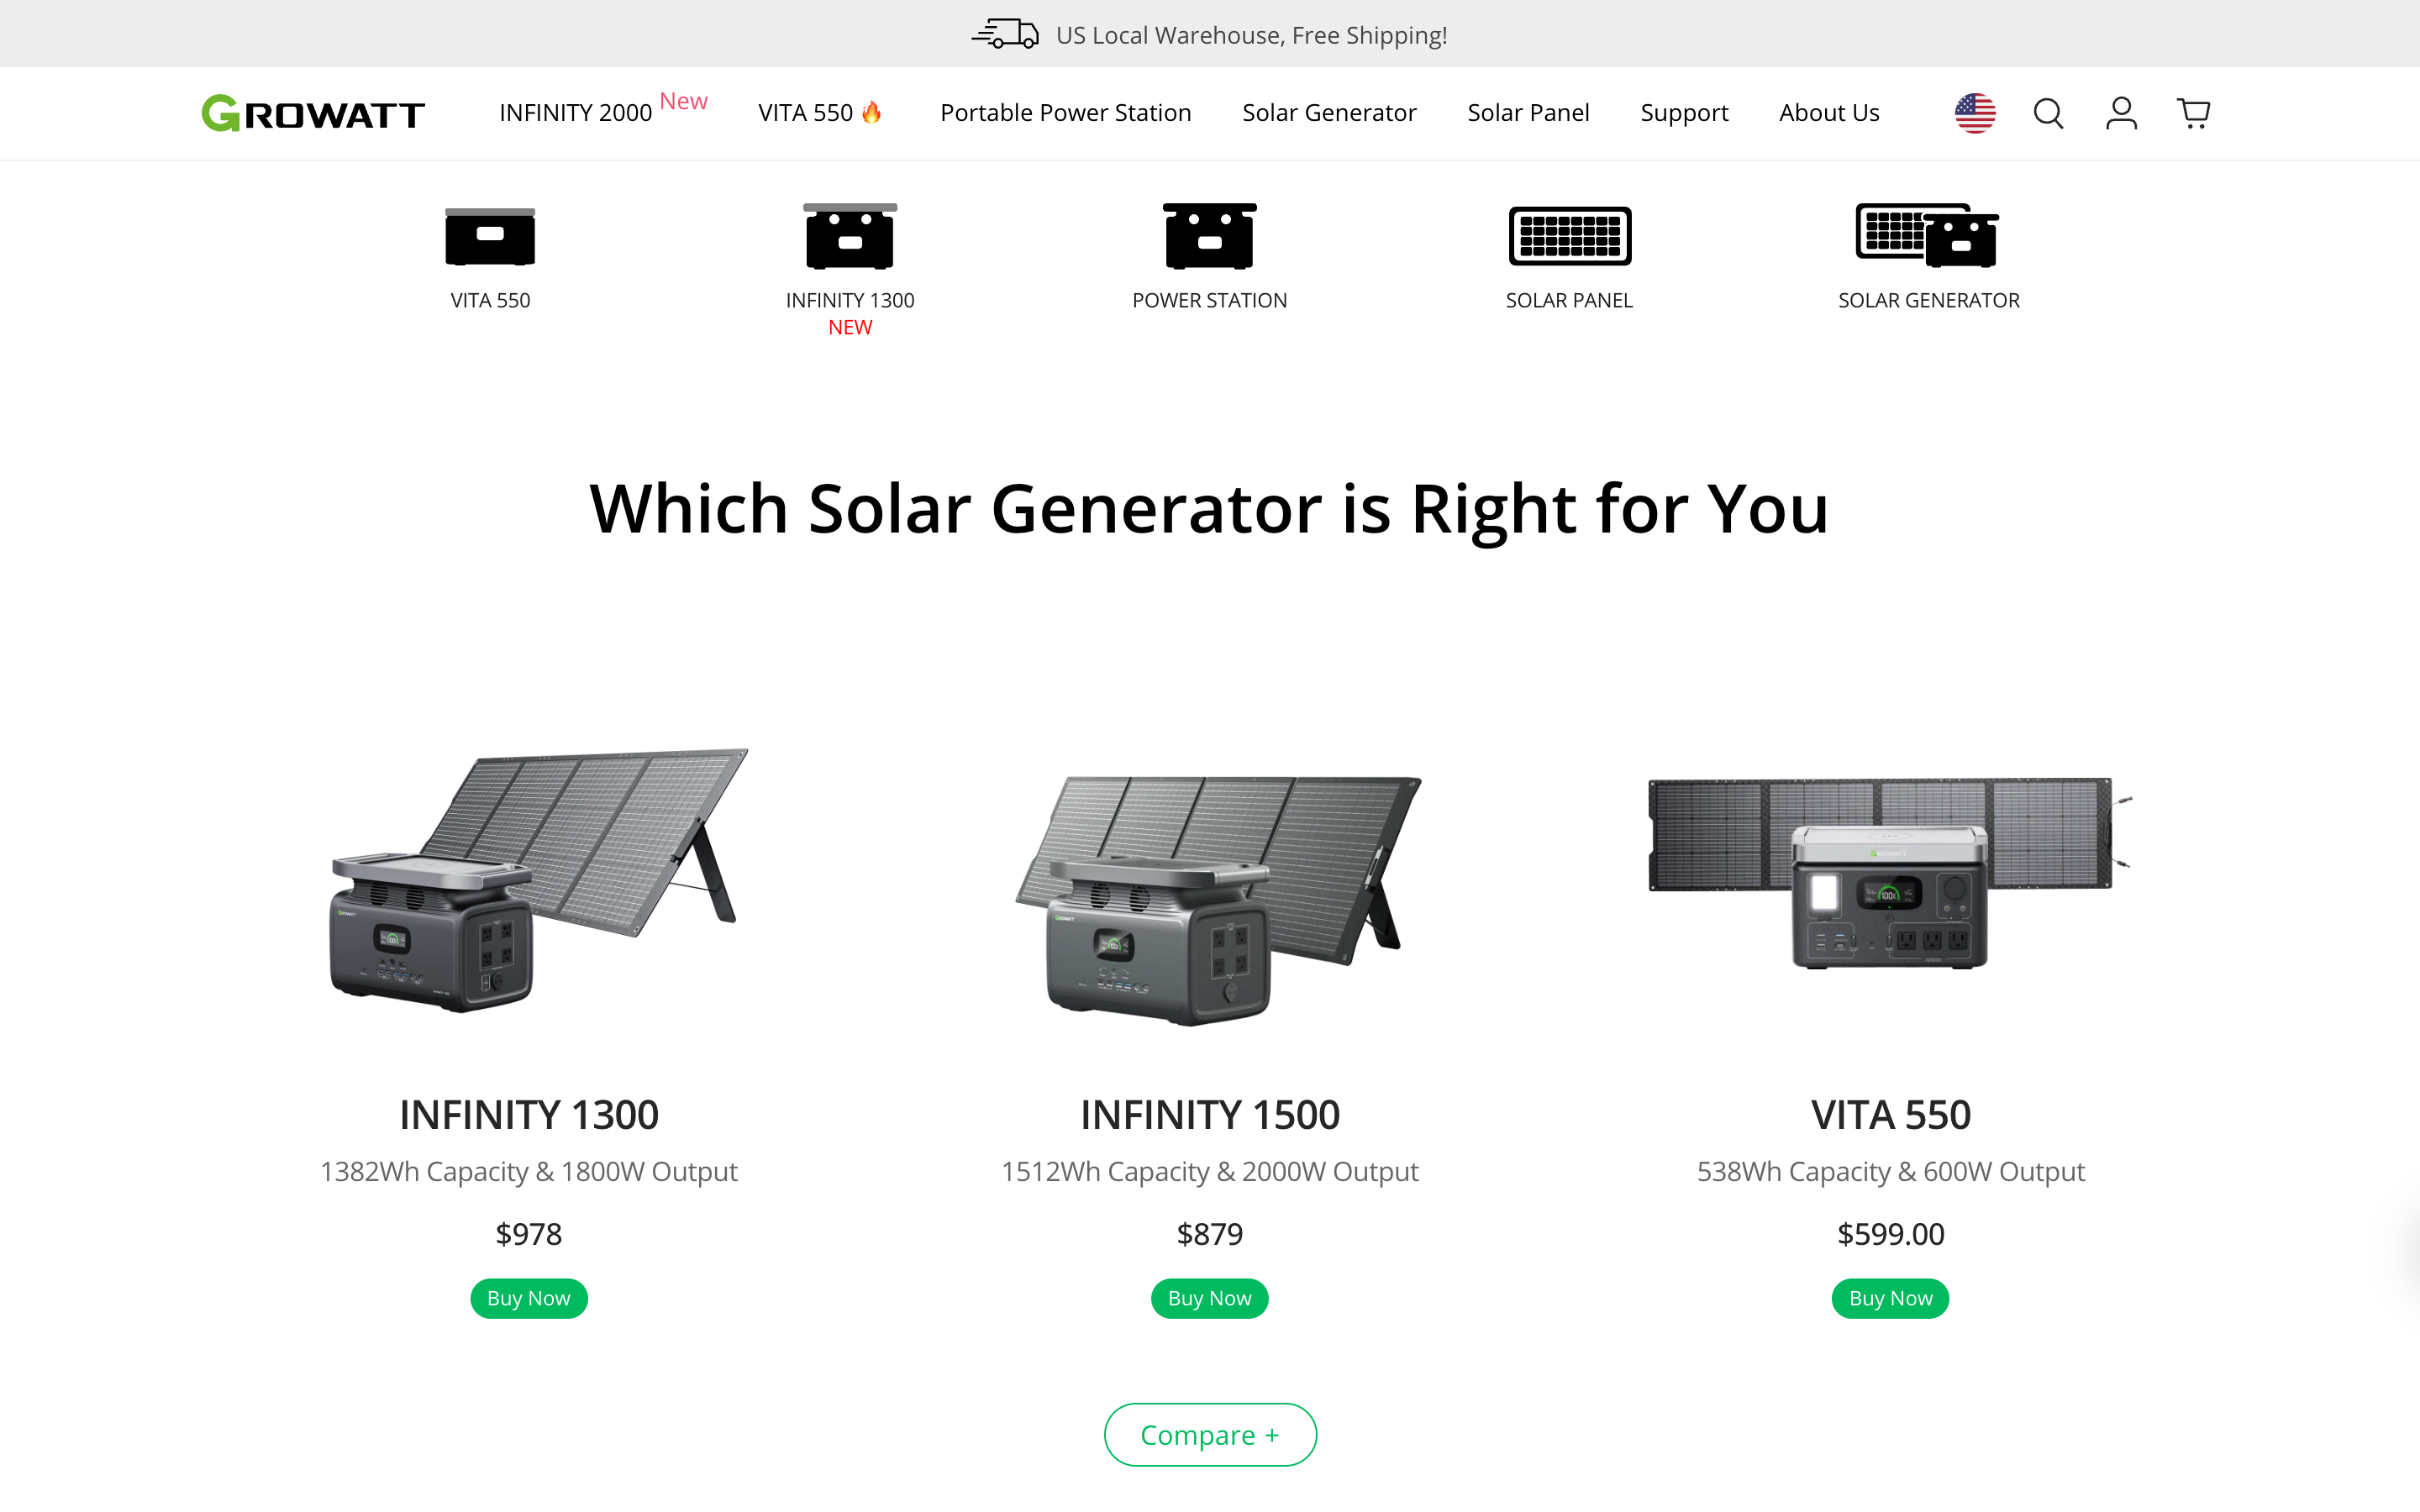Select the SOLAR PANEL category icon
The image size is (2420, 1512).
click(1569, 237)
